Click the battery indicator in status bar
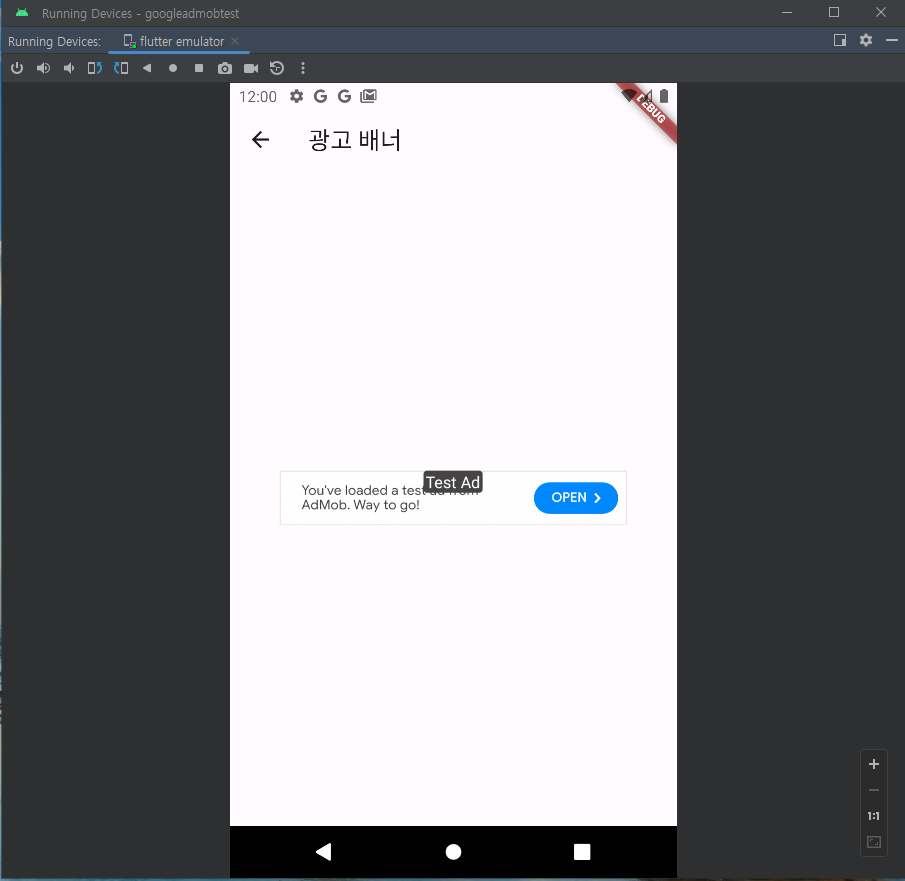905x881 pixels. 664,96
